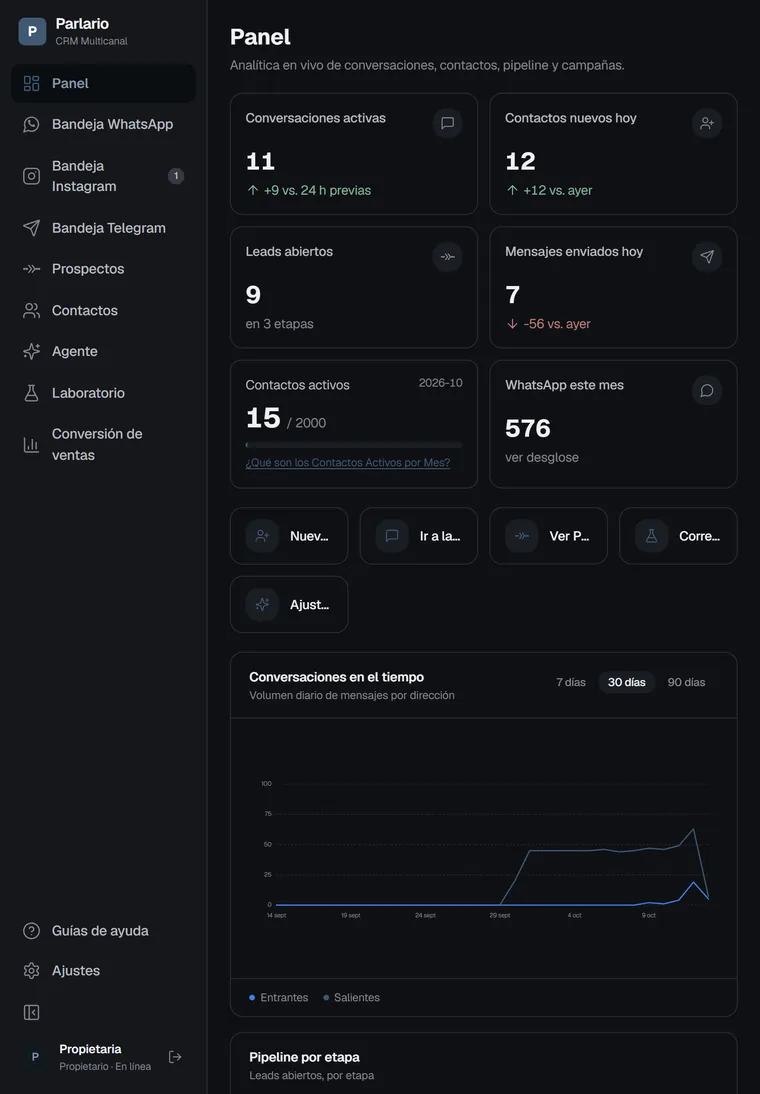Open the Bandeja WhatsApp inbox icon
This screenshot has height=1094, width=760.
click(x=31, y=124)
